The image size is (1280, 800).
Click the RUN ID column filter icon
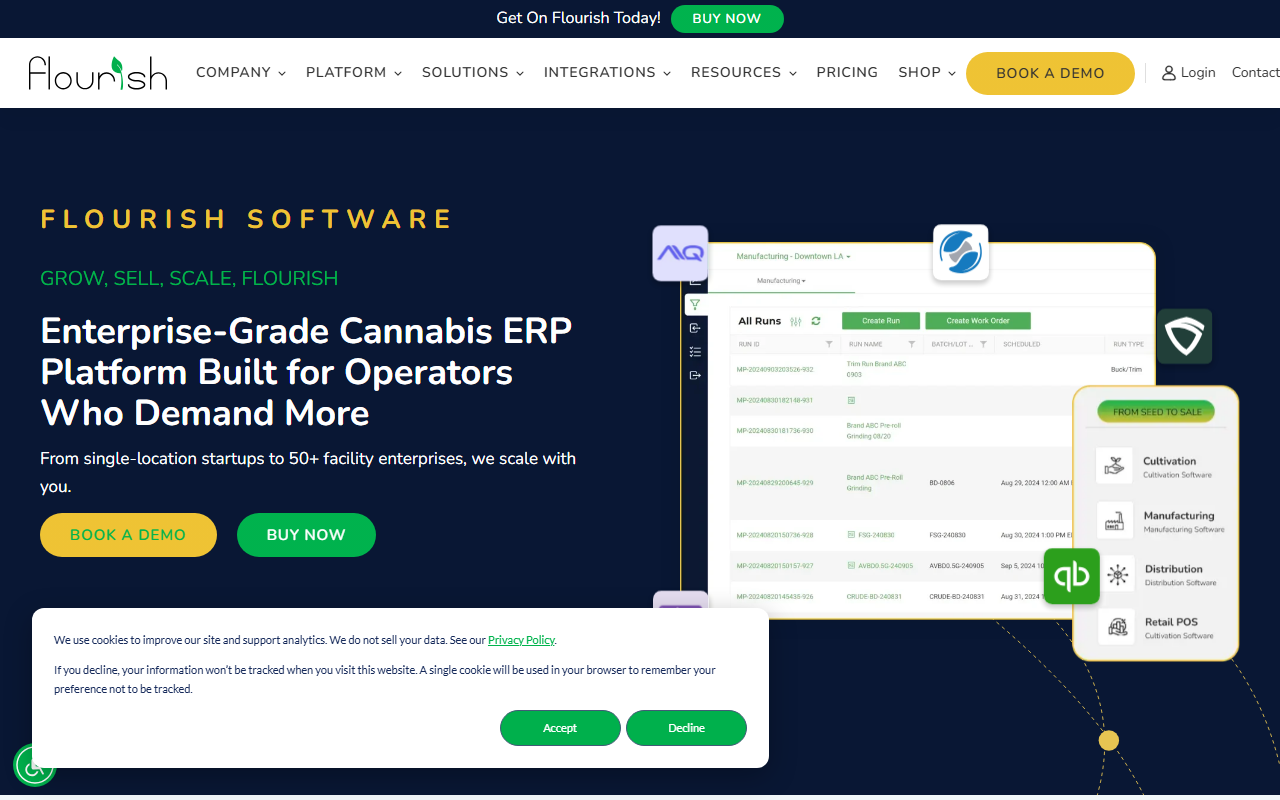829,344
